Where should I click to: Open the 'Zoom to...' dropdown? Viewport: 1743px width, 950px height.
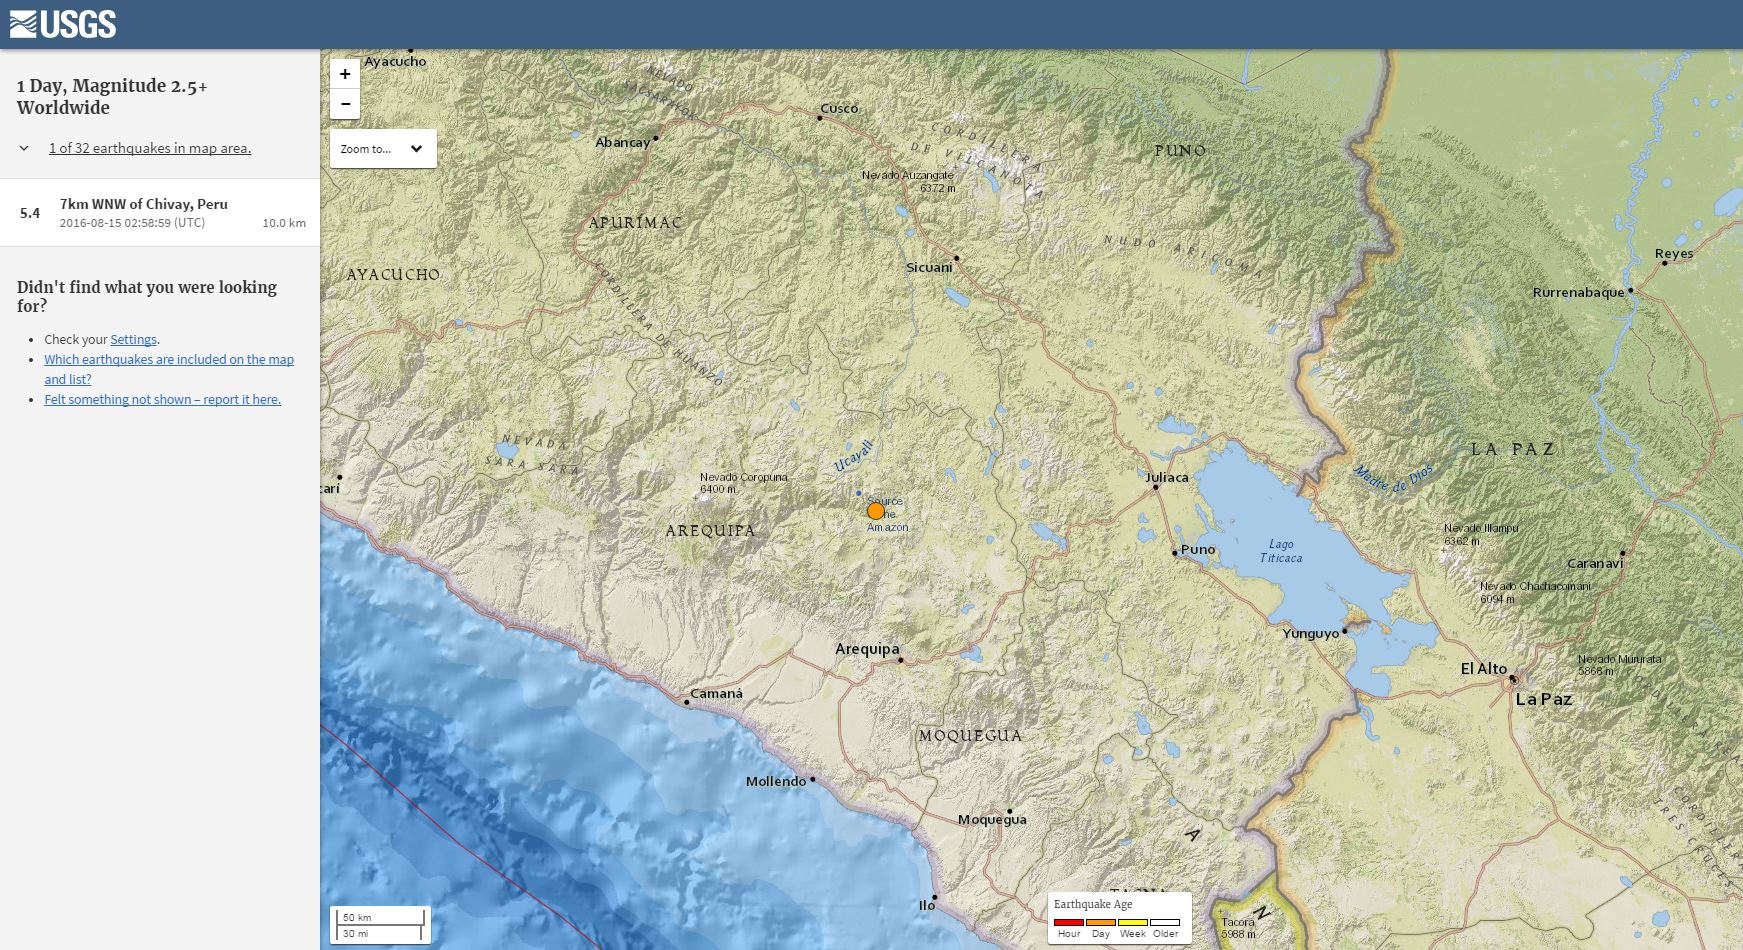(x=383, y=149)
